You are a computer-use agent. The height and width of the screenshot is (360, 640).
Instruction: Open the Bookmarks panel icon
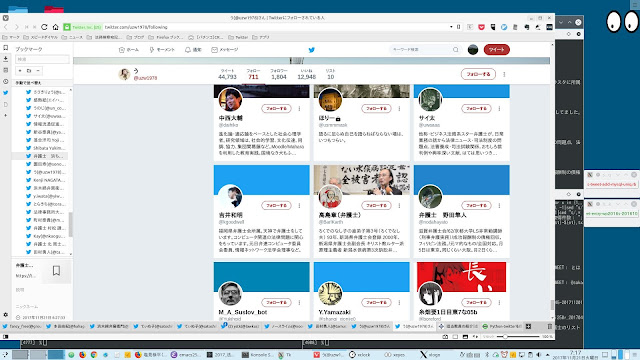pyautogui.click(x=5, y=48)
